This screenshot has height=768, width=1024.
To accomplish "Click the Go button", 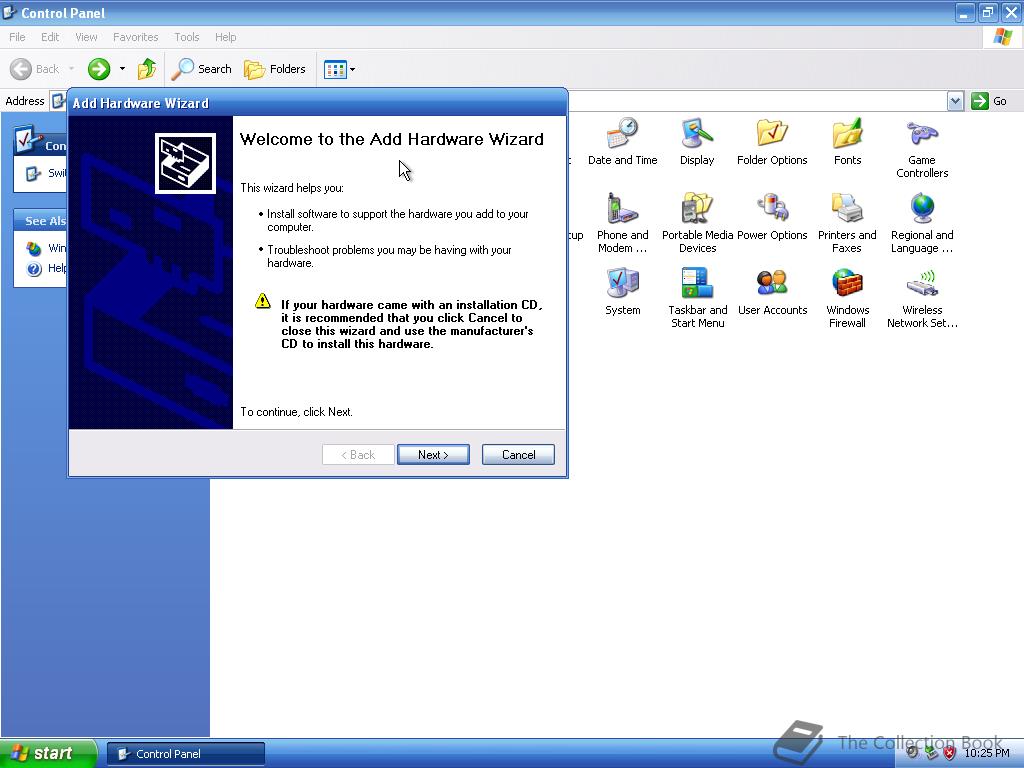I will coord(989,101).
